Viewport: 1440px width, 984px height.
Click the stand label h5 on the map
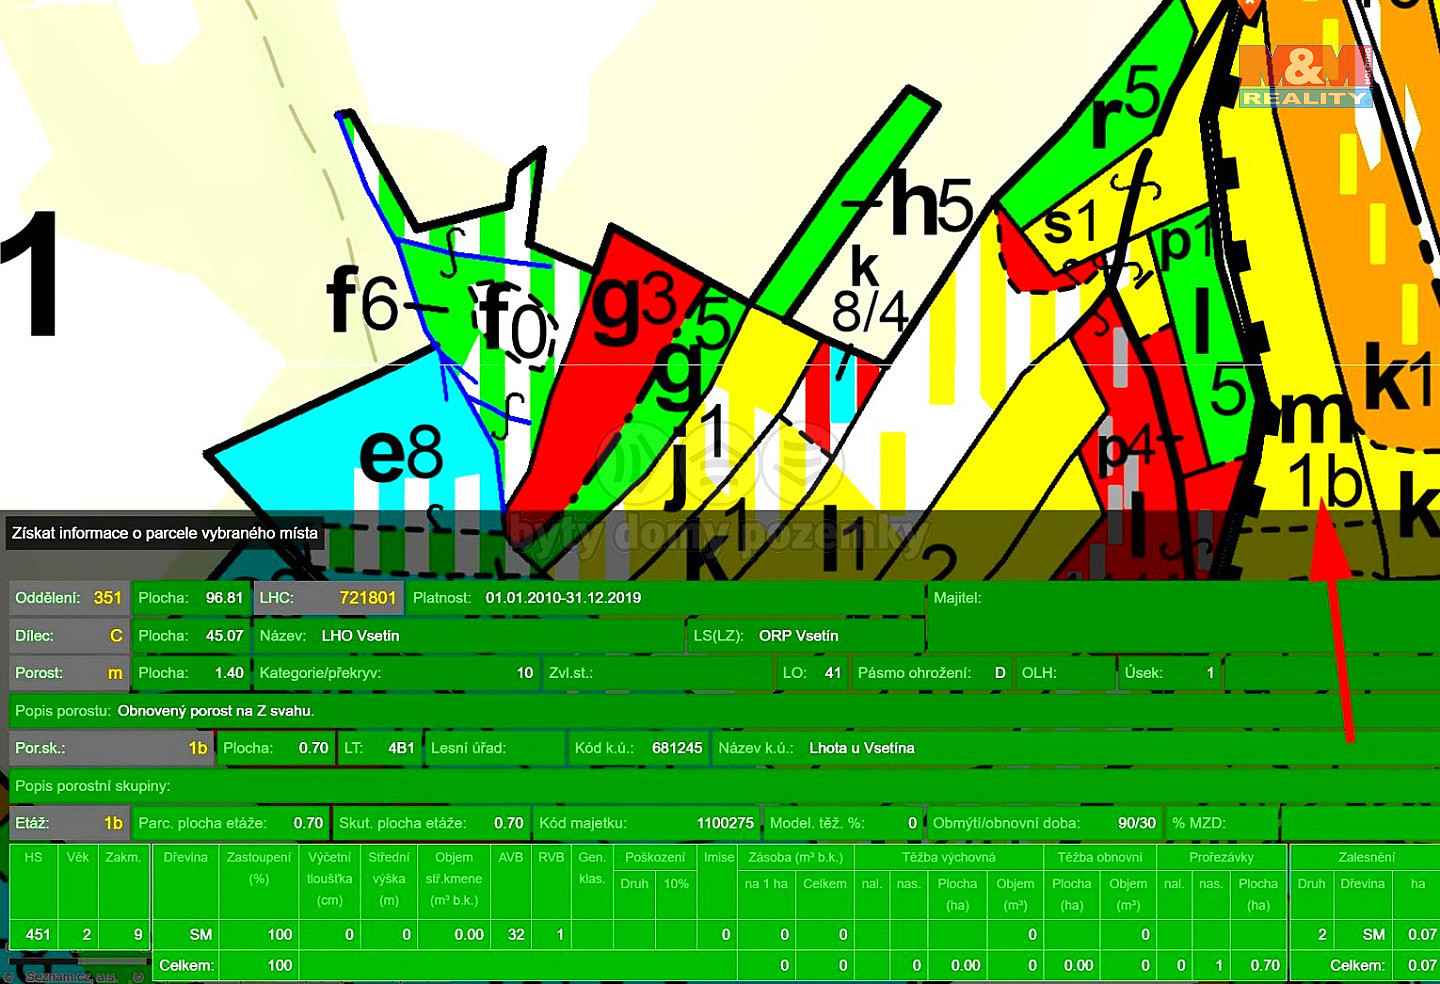932,203
